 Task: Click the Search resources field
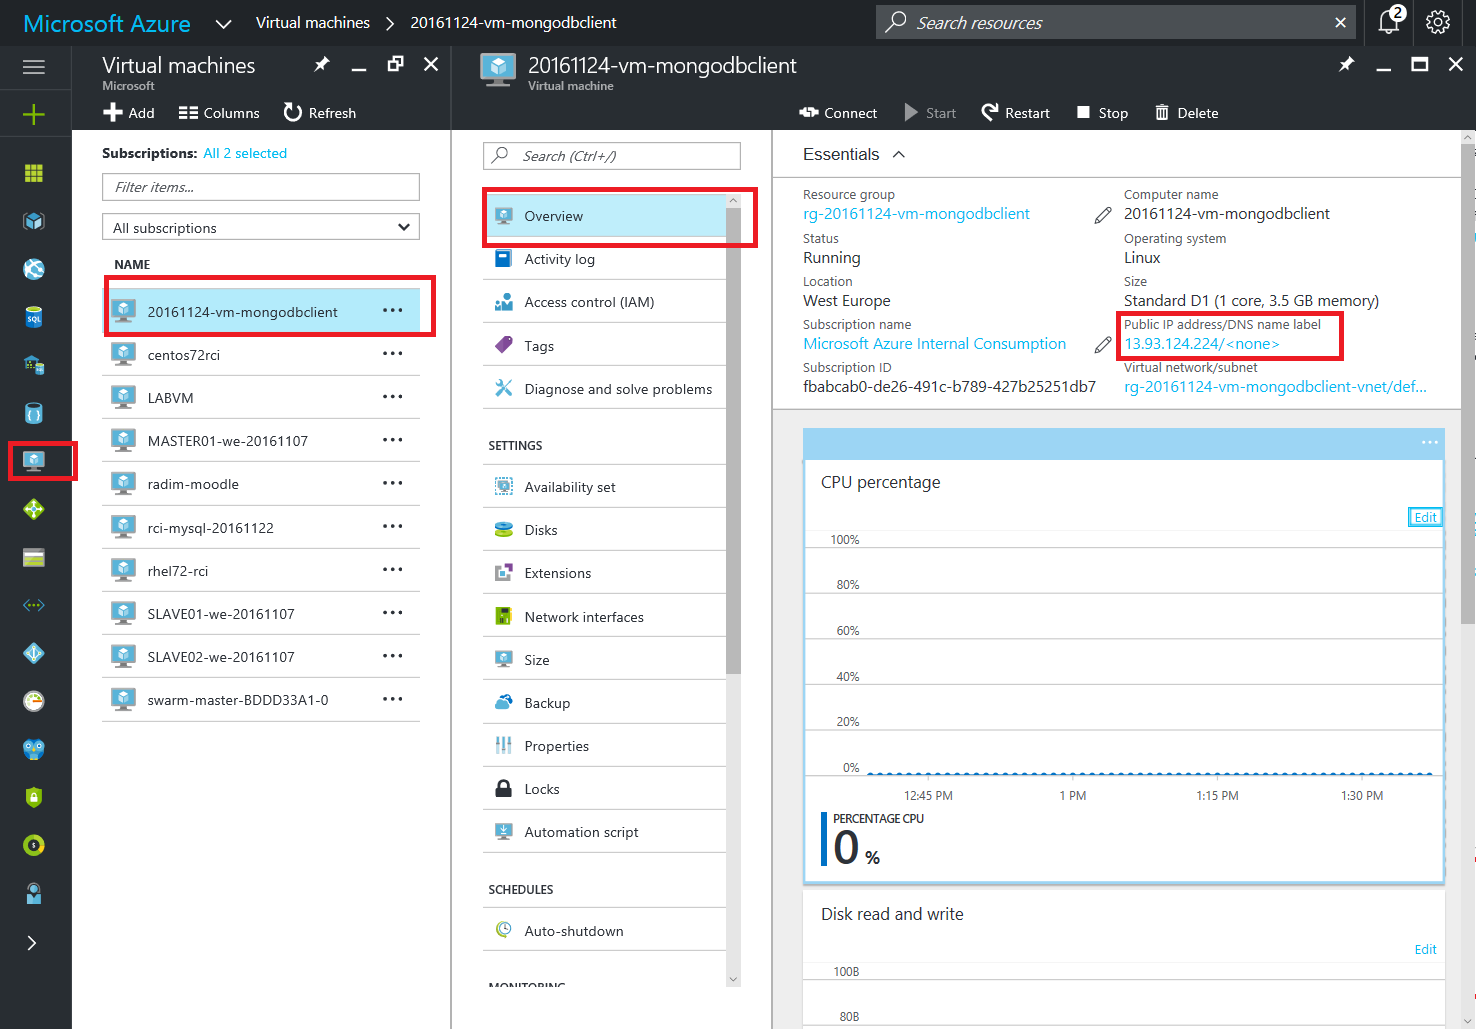point(1115,22)
